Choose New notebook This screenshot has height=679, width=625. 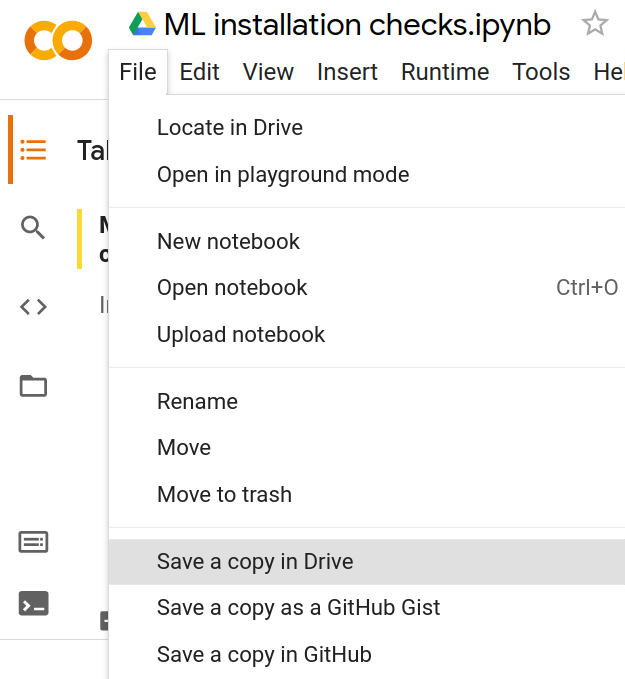[367, 241]
